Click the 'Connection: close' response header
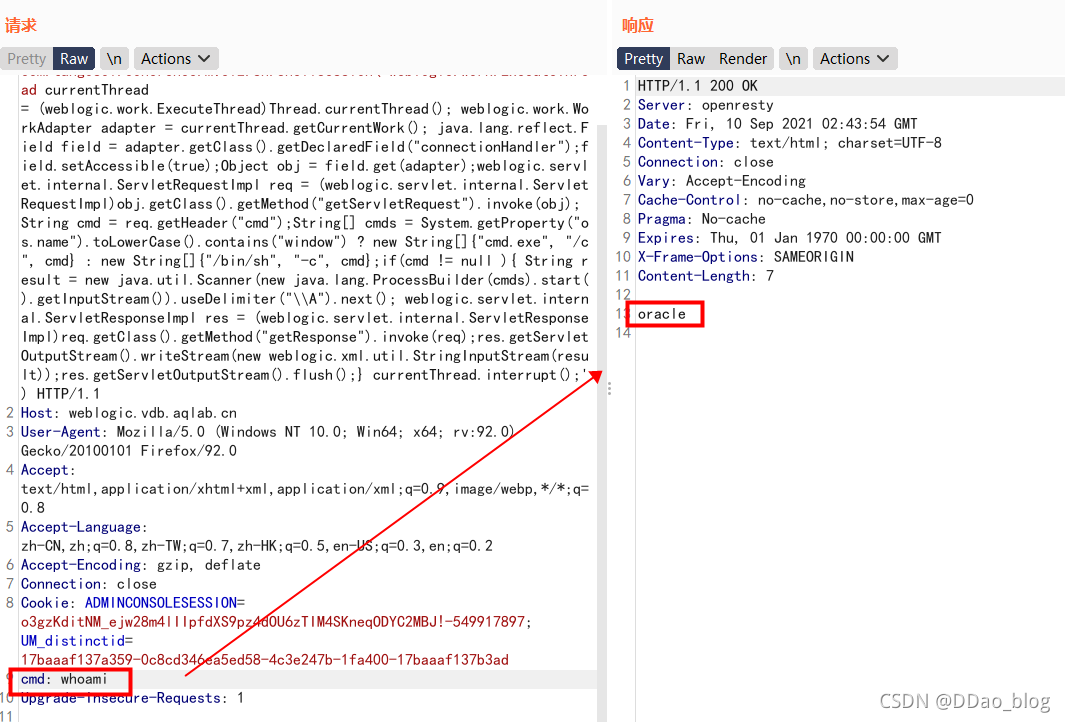This screenshot has height=722, width=1065. (705, 162)
